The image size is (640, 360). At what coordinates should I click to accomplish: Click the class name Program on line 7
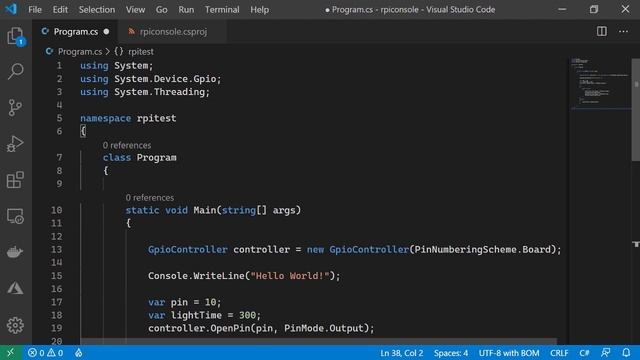[x=157, y=158]
